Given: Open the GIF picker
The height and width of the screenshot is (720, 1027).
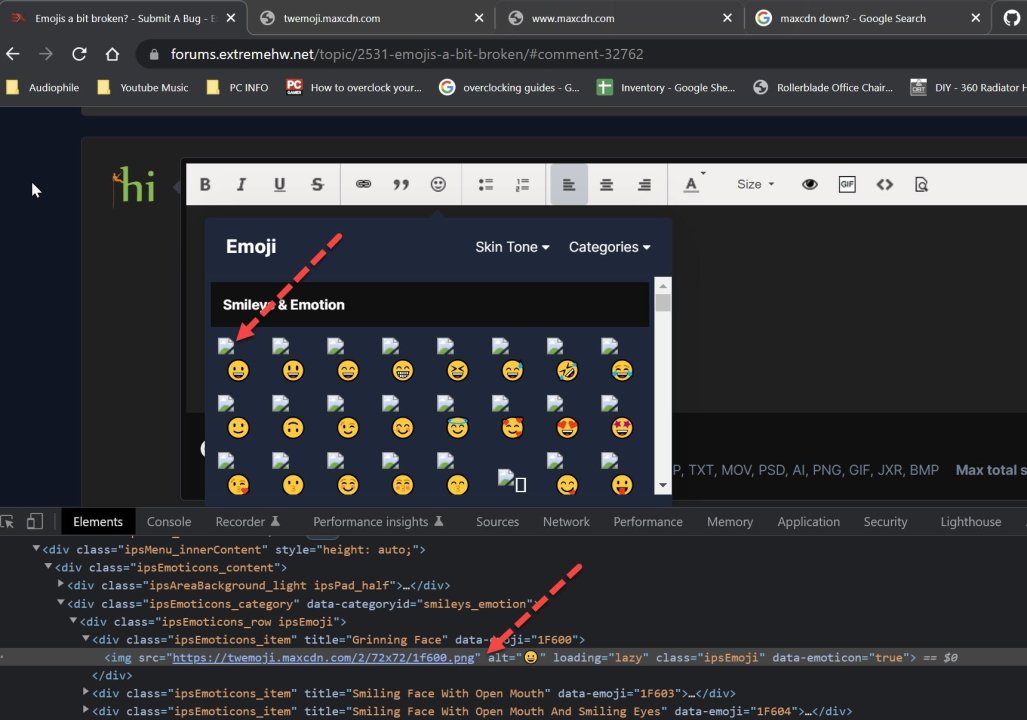Looking at the screenshot, I should [x=847, y=185].
